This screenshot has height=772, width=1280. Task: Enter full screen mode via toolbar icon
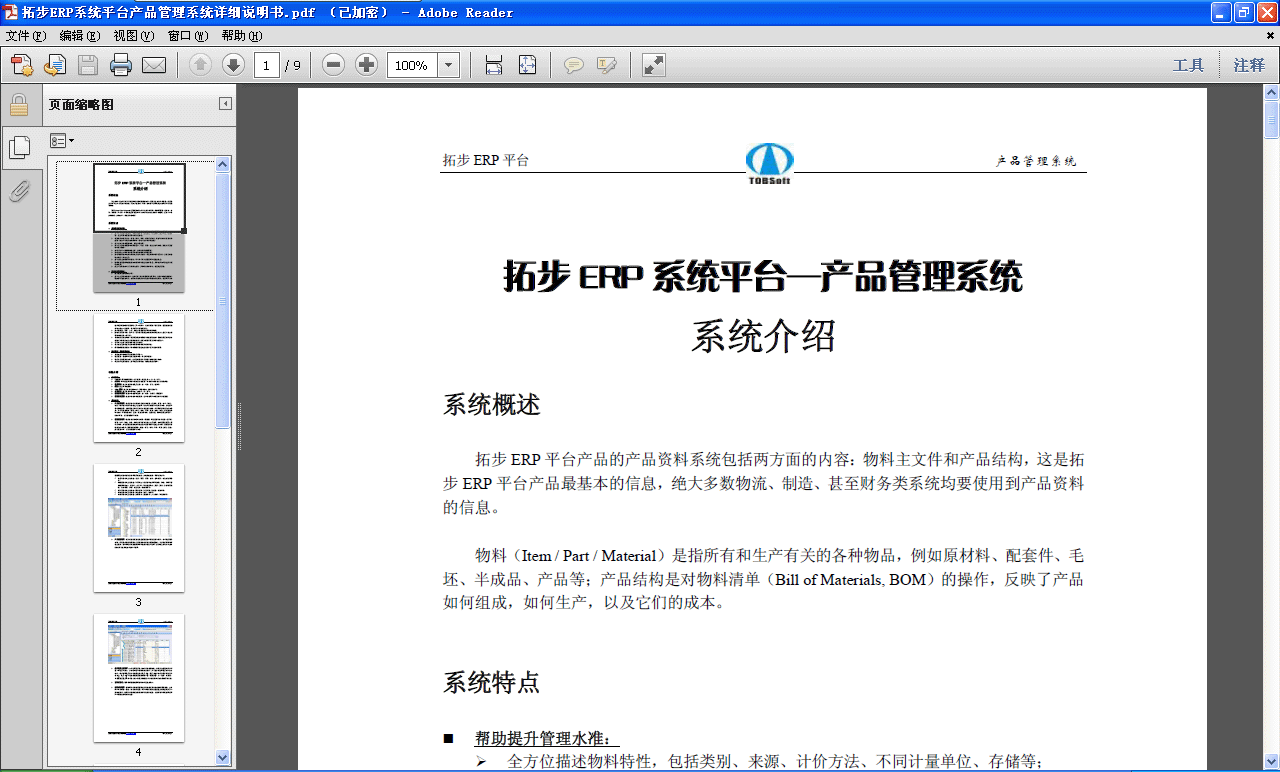653,64
